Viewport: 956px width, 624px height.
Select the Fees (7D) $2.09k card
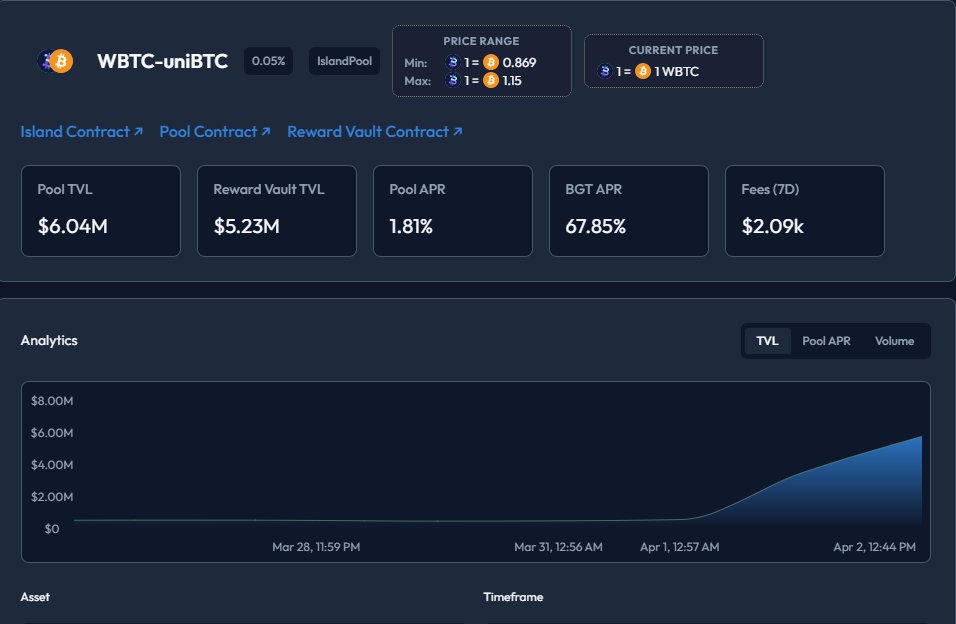coord(805,211)
